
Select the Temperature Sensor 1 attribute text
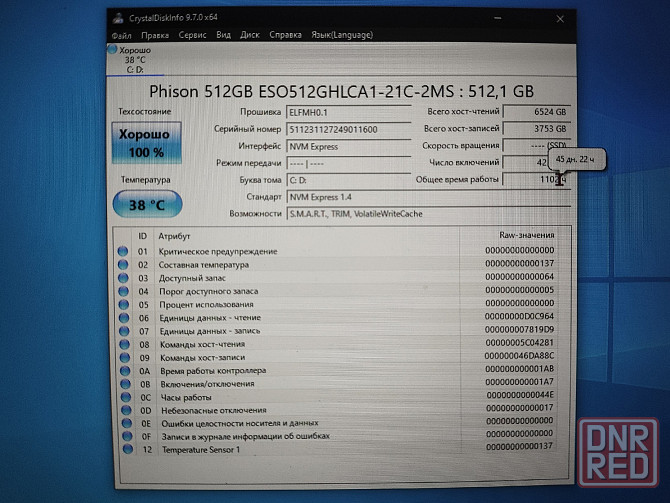[201, 450]
